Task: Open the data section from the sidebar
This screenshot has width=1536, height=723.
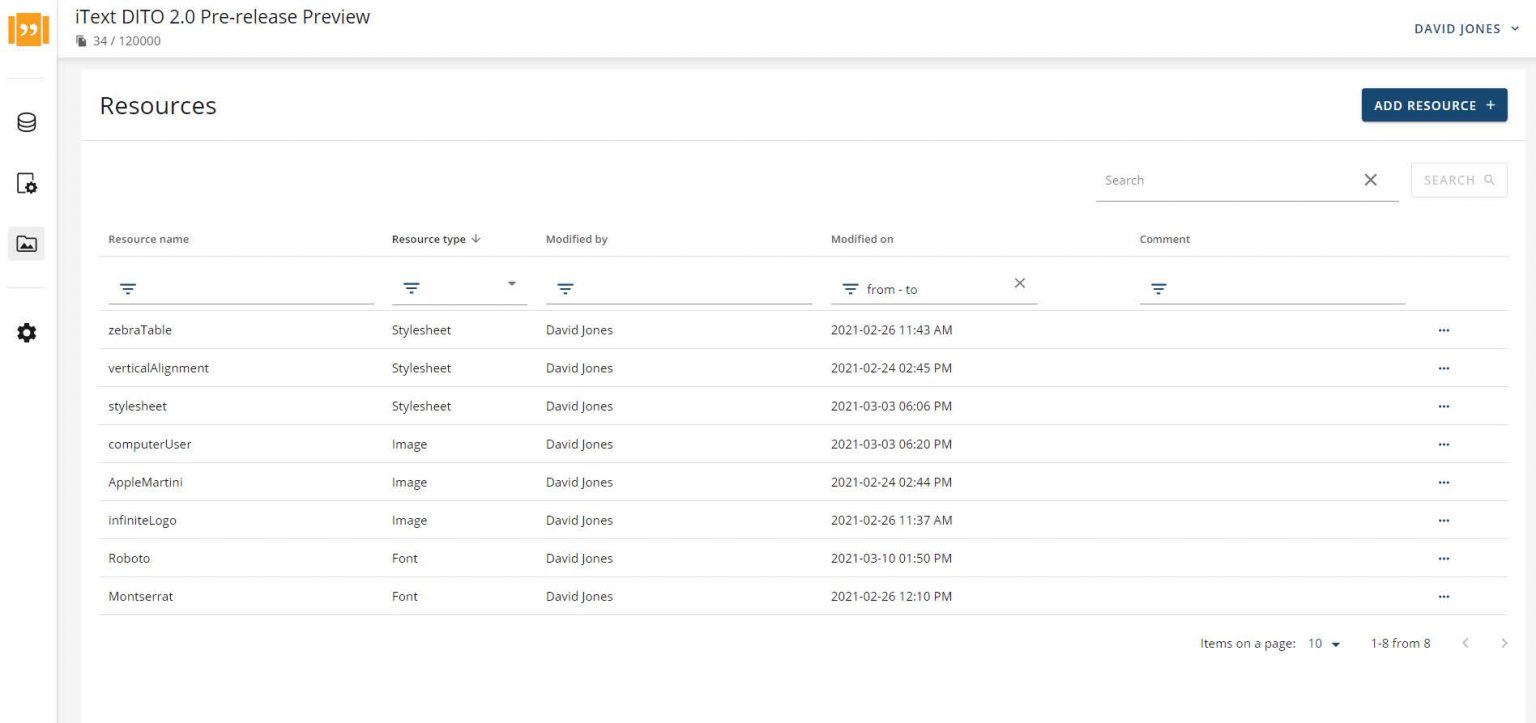Action: (27, 121)
